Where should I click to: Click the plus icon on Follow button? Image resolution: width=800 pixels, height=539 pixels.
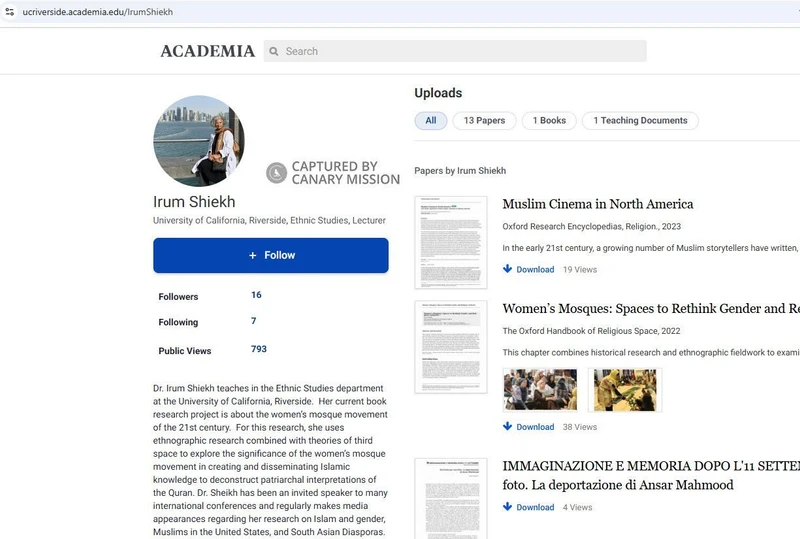click(253, 255)
